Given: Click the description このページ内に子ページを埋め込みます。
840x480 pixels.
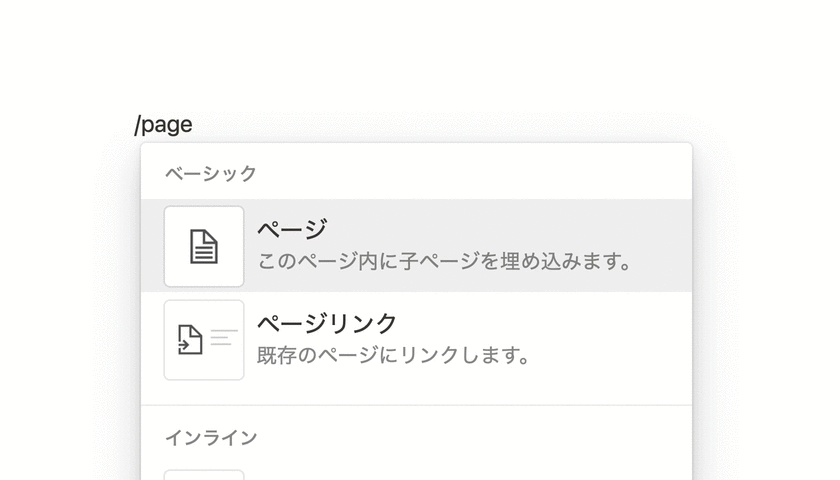Looking at the screenshot, I should coord(445,262).
